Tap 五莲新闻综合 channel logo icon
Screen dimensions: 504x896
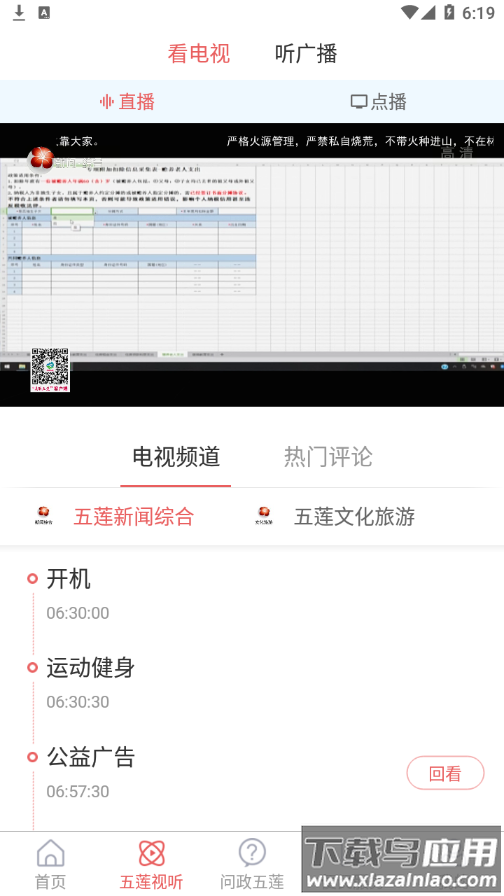[x=43, y=515]
